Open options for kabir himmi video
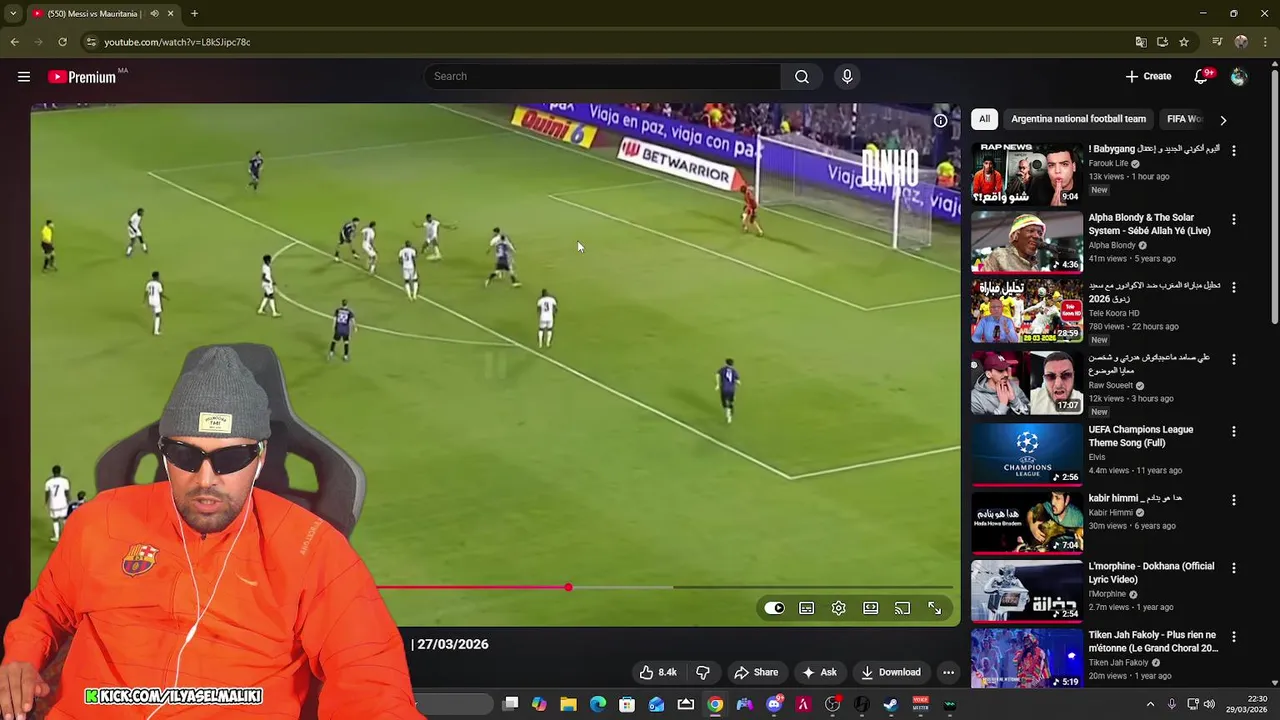1280x720 pixels. pos(1233,500)
